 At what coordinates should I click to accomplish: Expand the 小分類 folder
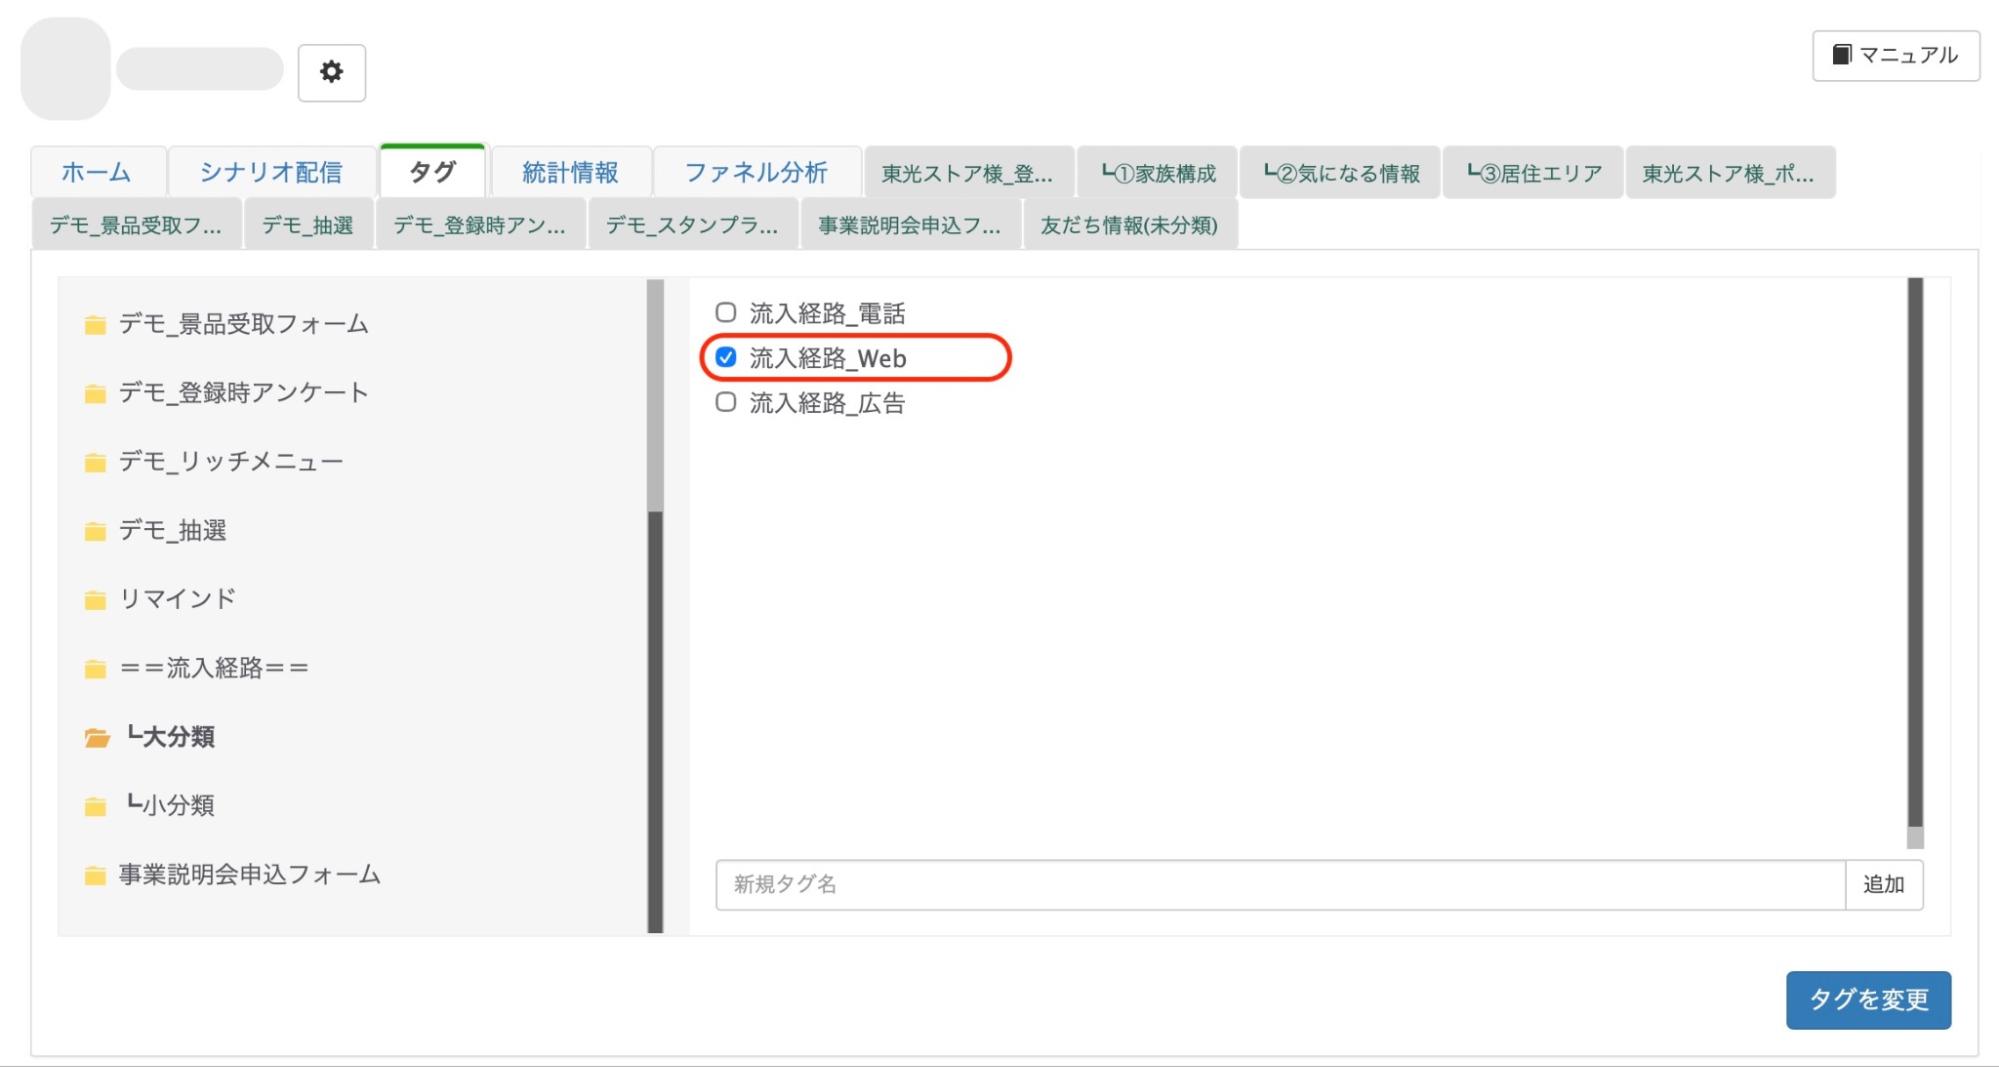(x=170, y=806)
